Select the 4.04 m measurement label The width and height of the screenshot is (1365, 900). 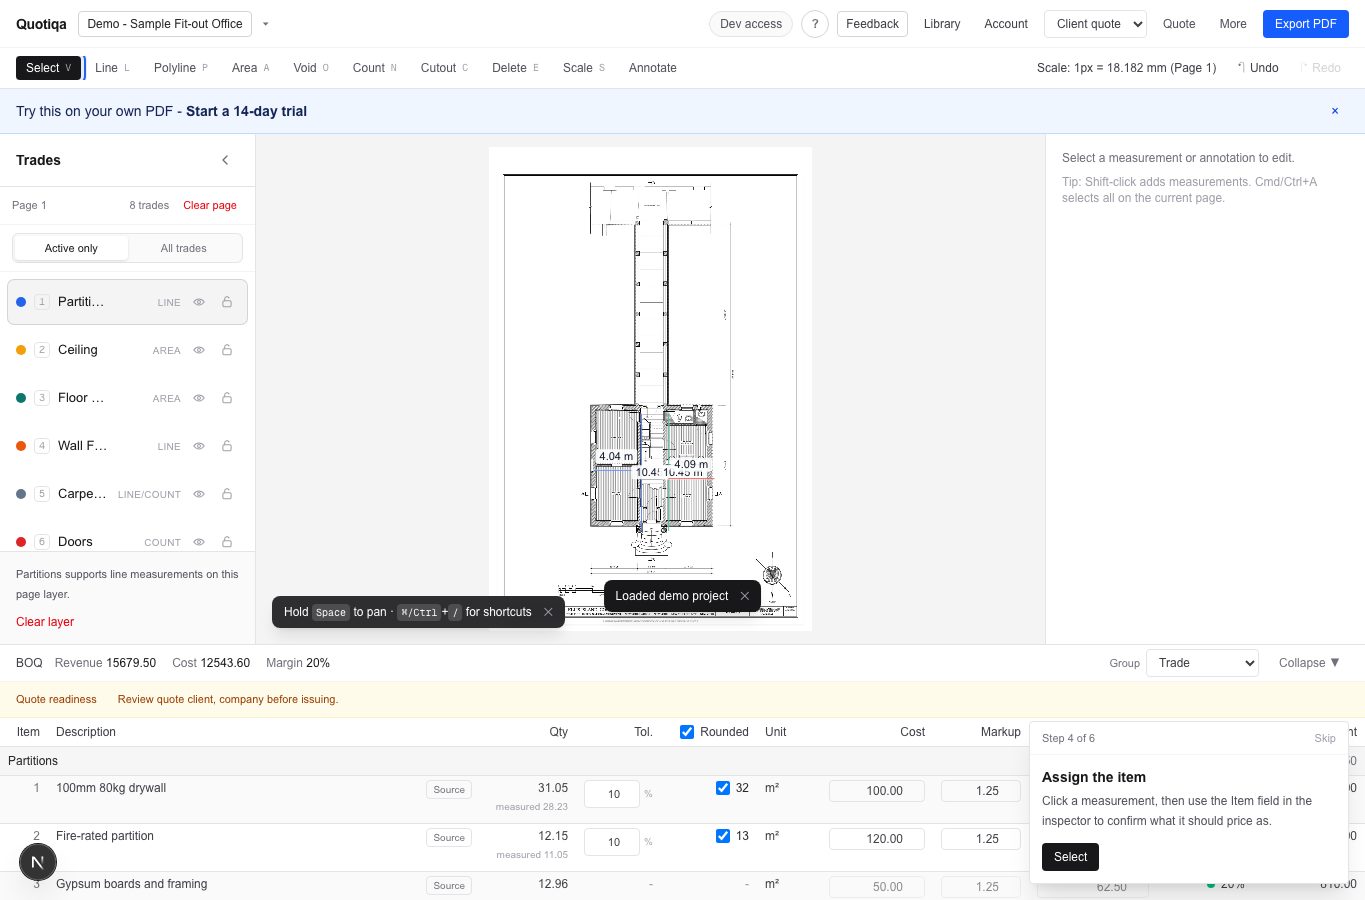pyautogui.click(x=616, y=456)
